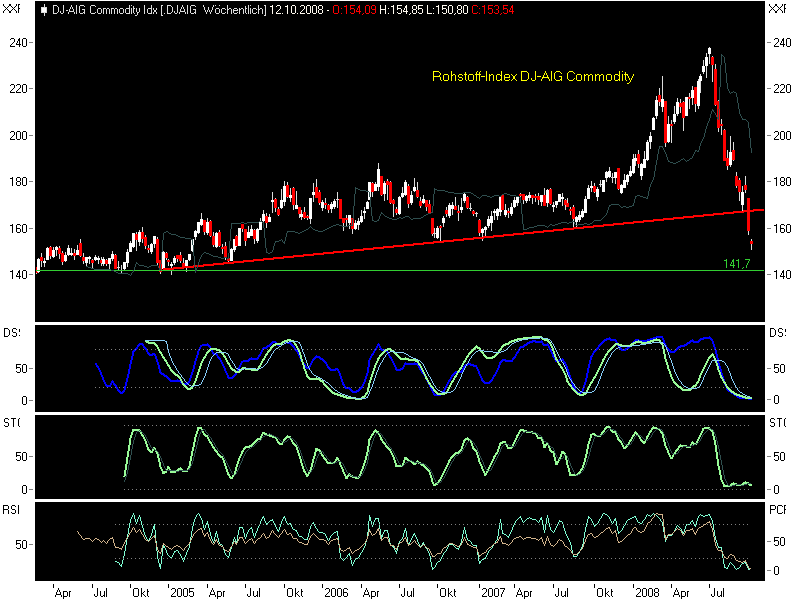Click the 'Okt' label just before 2008
800x600 pixels.
click(x=605, y=592)
